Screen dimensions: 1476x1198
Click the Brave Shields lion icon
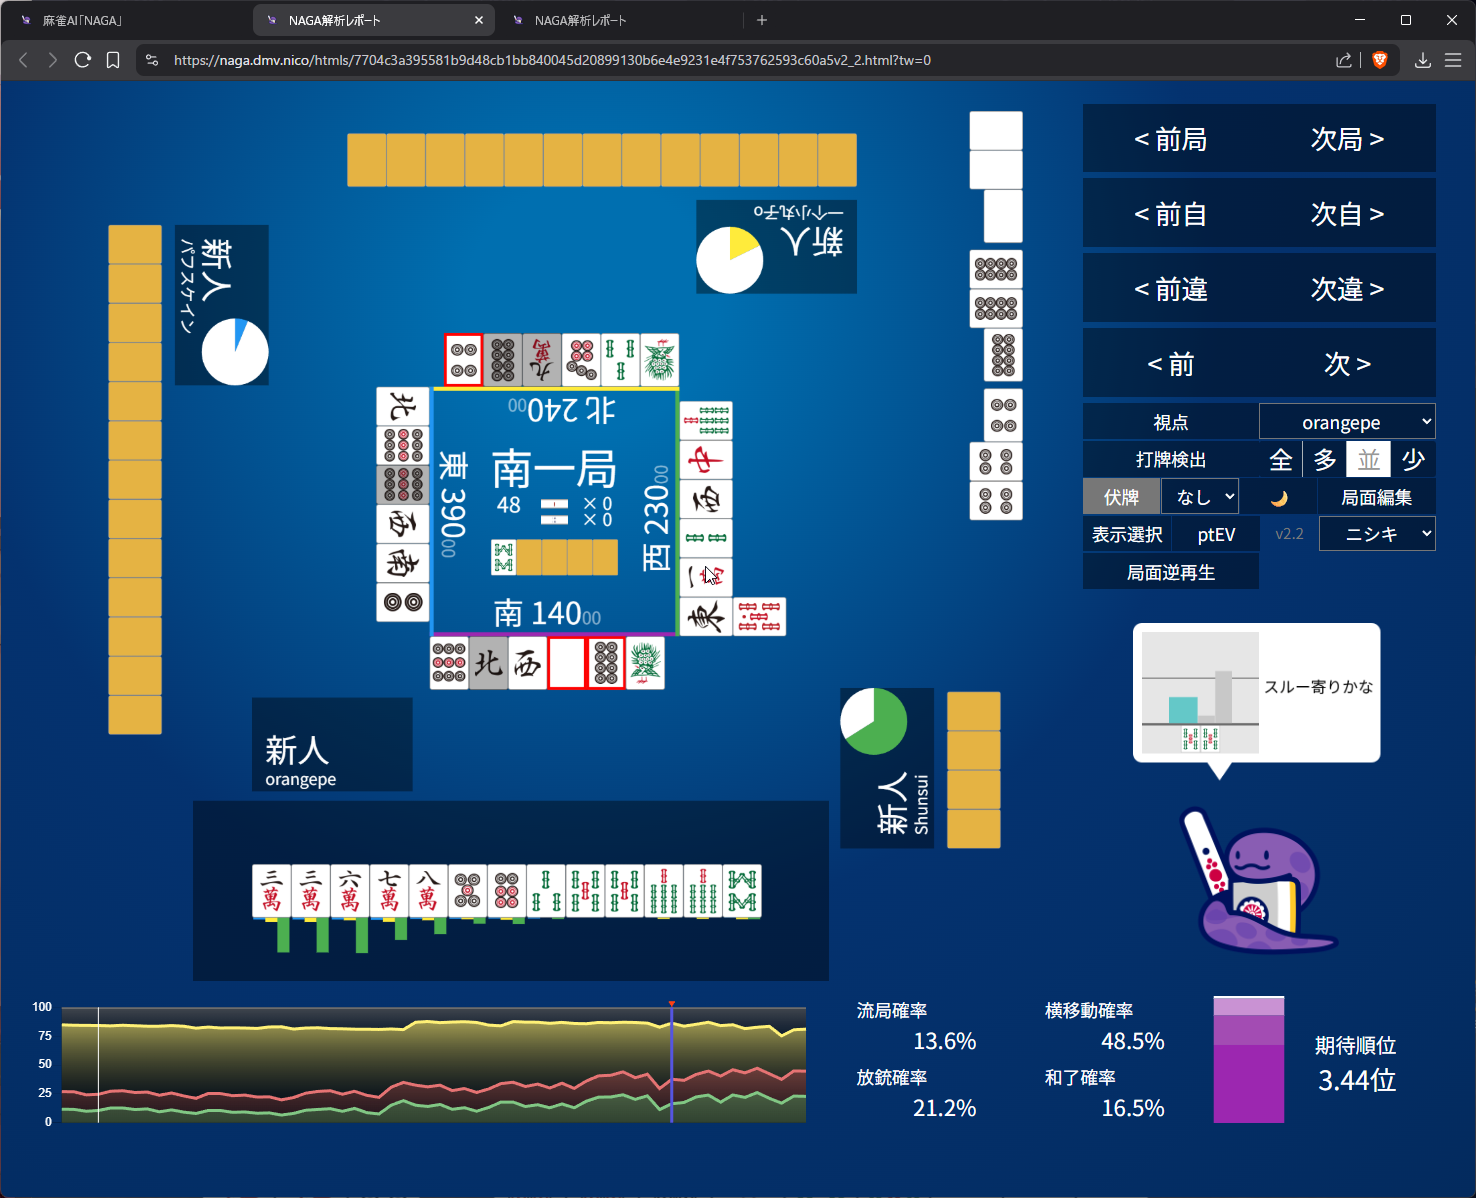click(1380, 60)
